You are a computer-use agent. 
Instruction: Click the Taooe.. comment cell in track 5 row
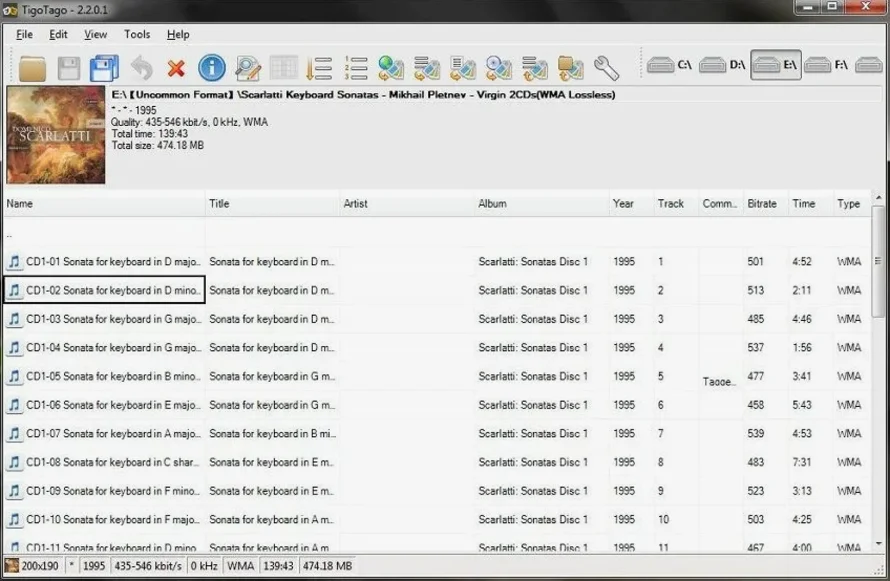[720, 382]
